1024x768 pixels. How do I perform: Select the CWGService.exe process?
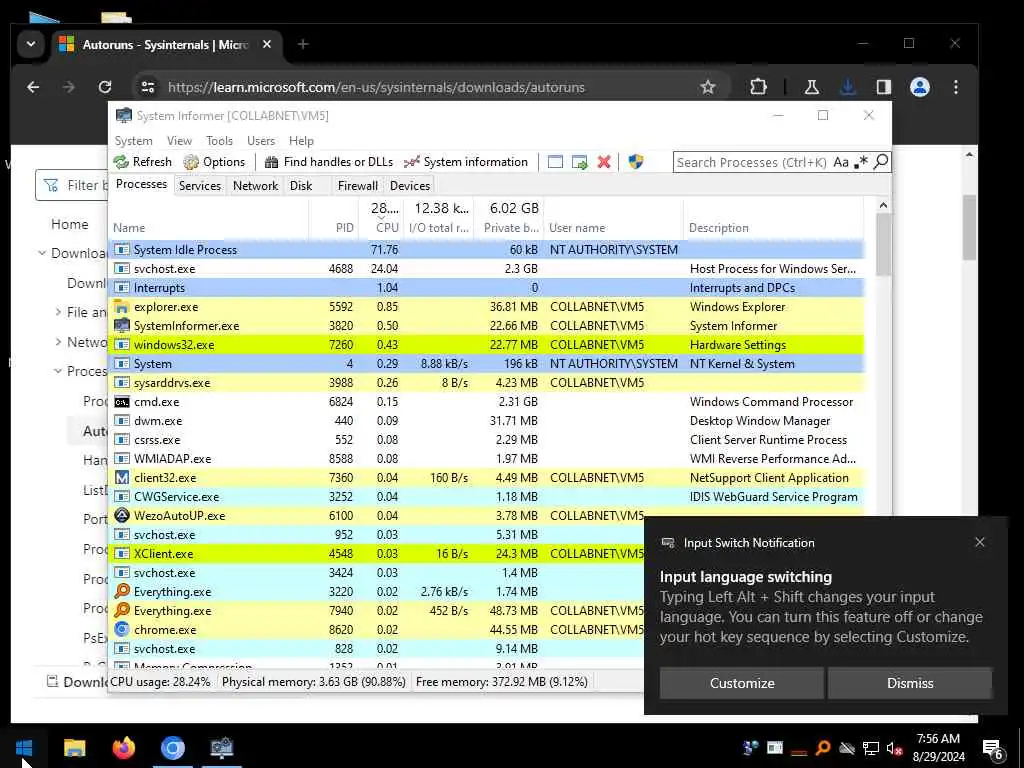[x=487, y=496]
